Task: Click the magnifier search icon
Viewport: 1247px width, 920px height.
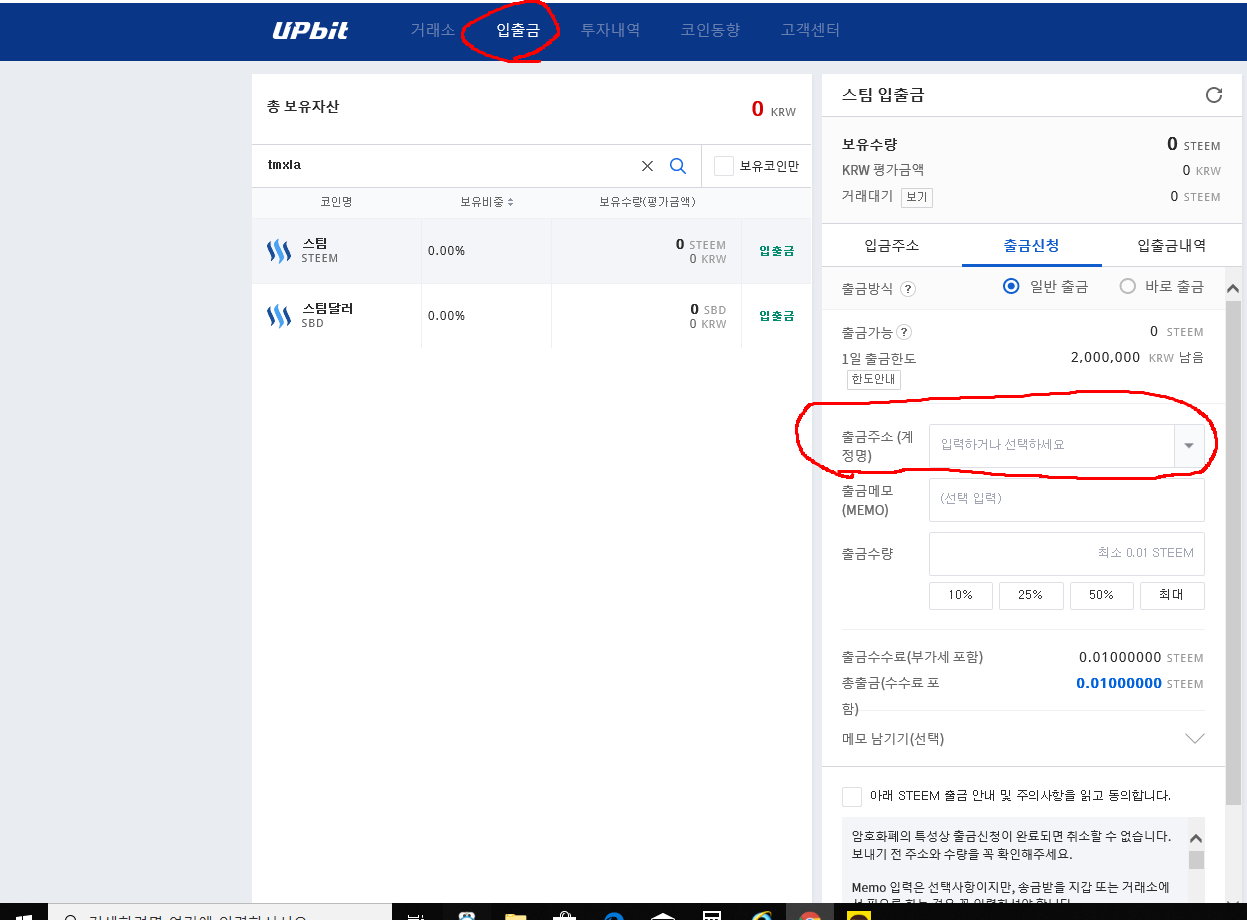Action: click(677, 166)
